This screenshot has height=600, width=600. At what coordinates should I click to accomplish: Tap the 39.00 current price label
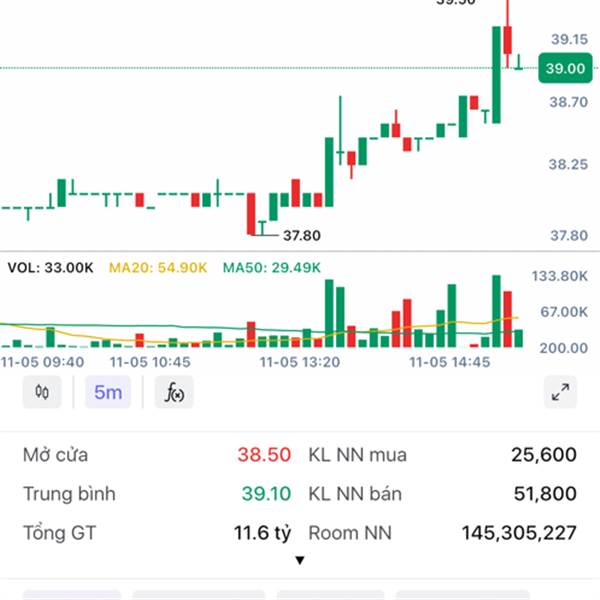565,68
